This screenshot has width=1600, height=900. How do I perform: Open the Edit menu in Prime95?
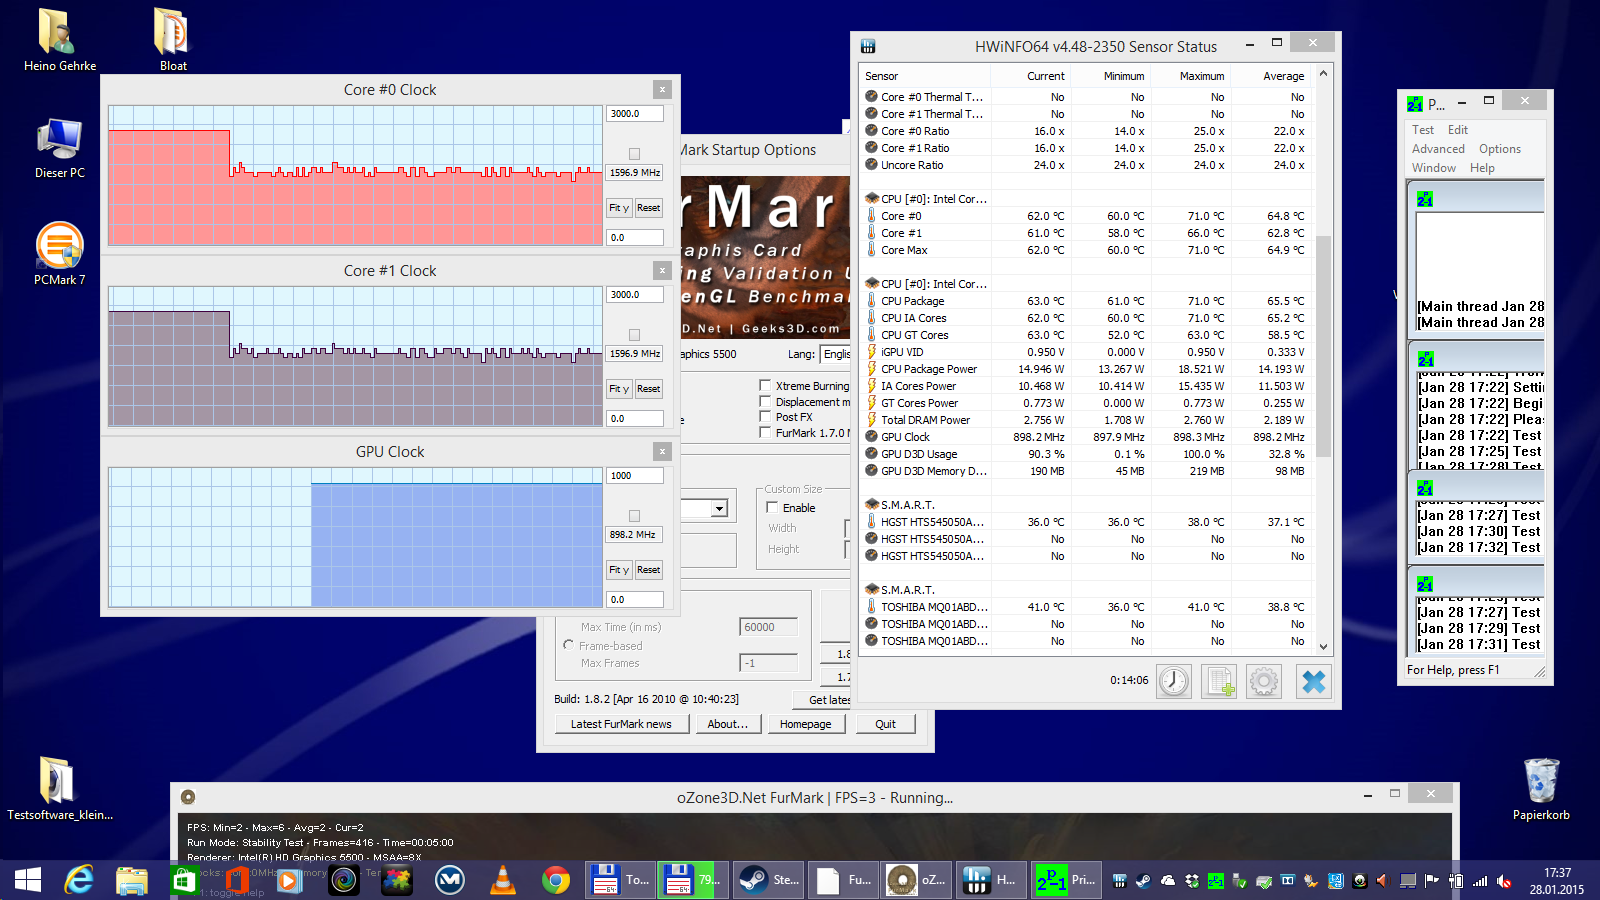pyautogui.click(x=1458, y=130)
